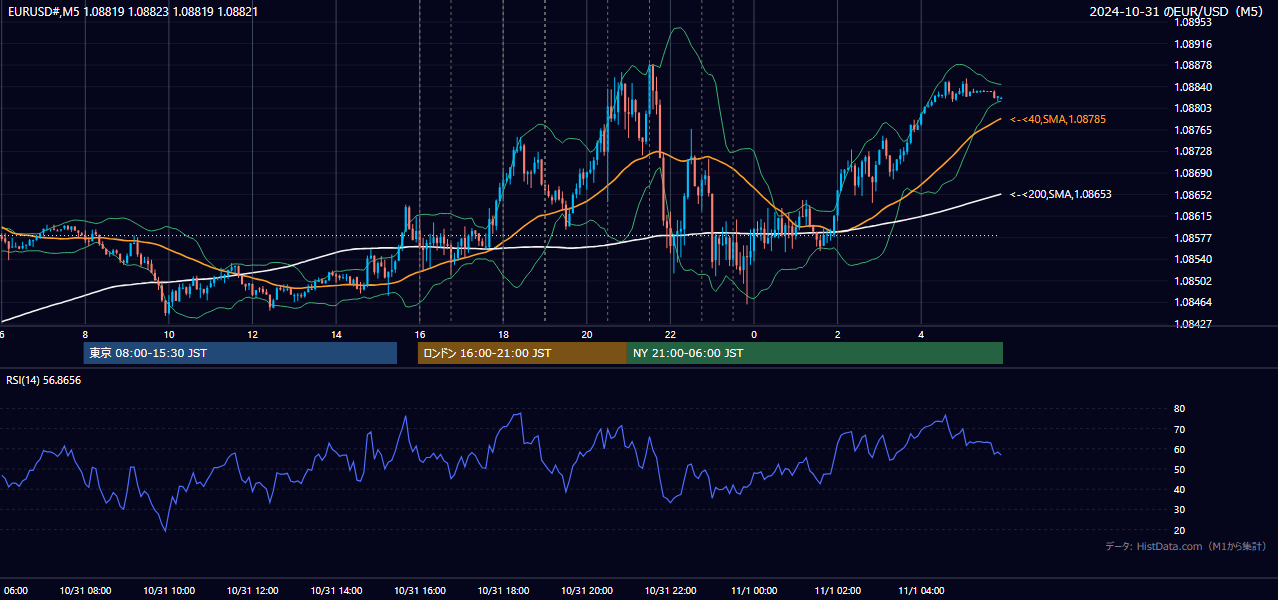
Task: Click the RSI 70 level label
Action: click(x=1179, y=429)
